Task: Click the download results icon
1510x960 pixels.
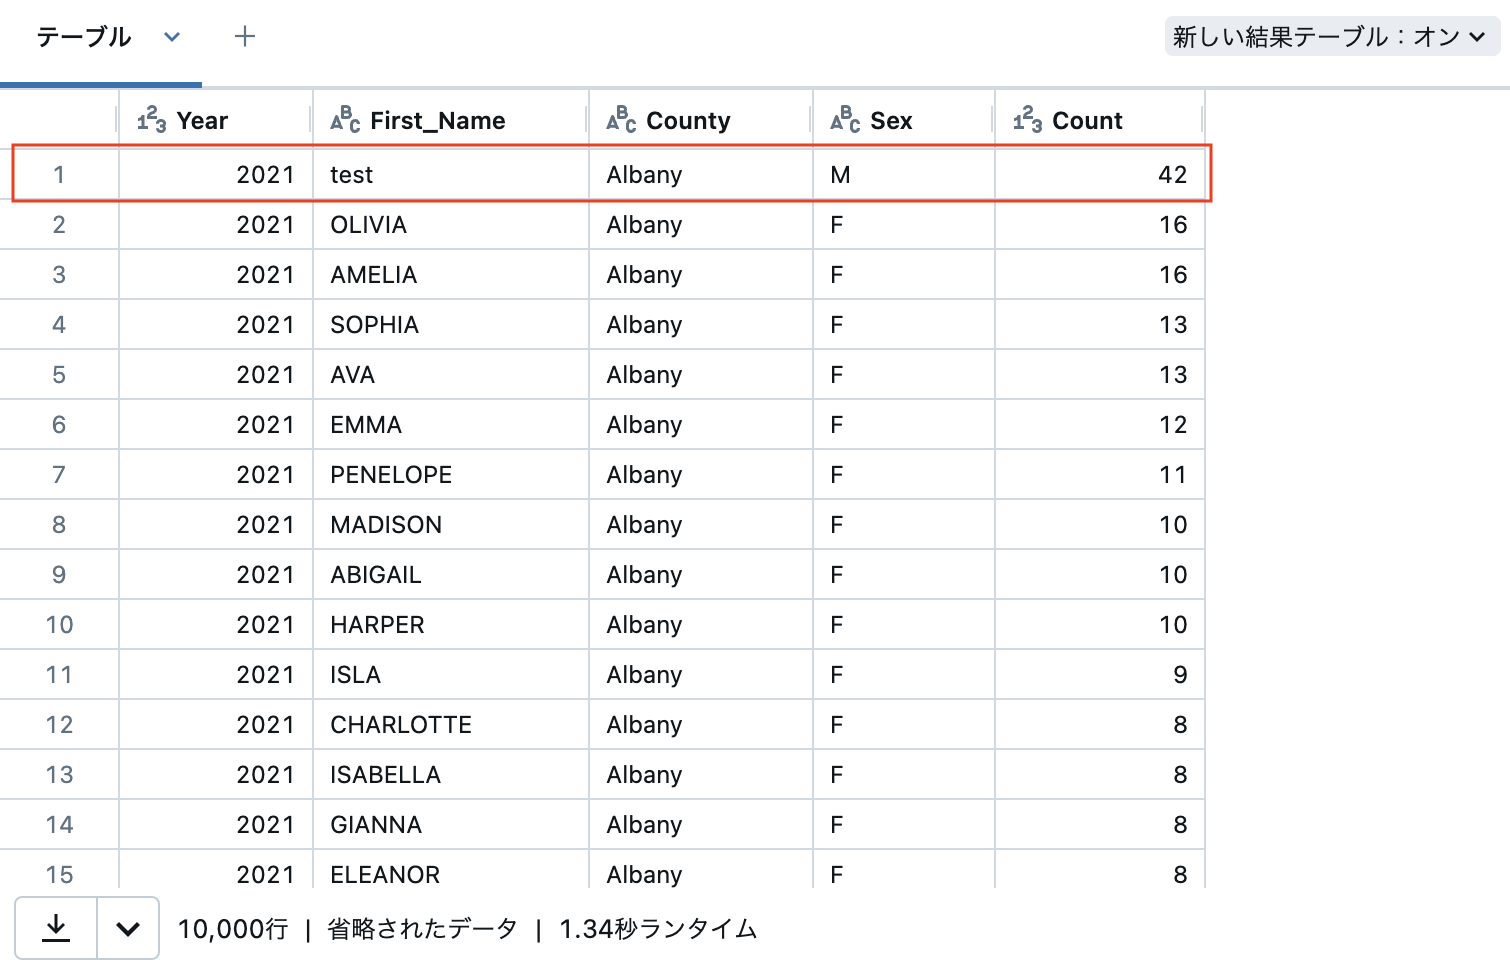Action: coord(56,928)
